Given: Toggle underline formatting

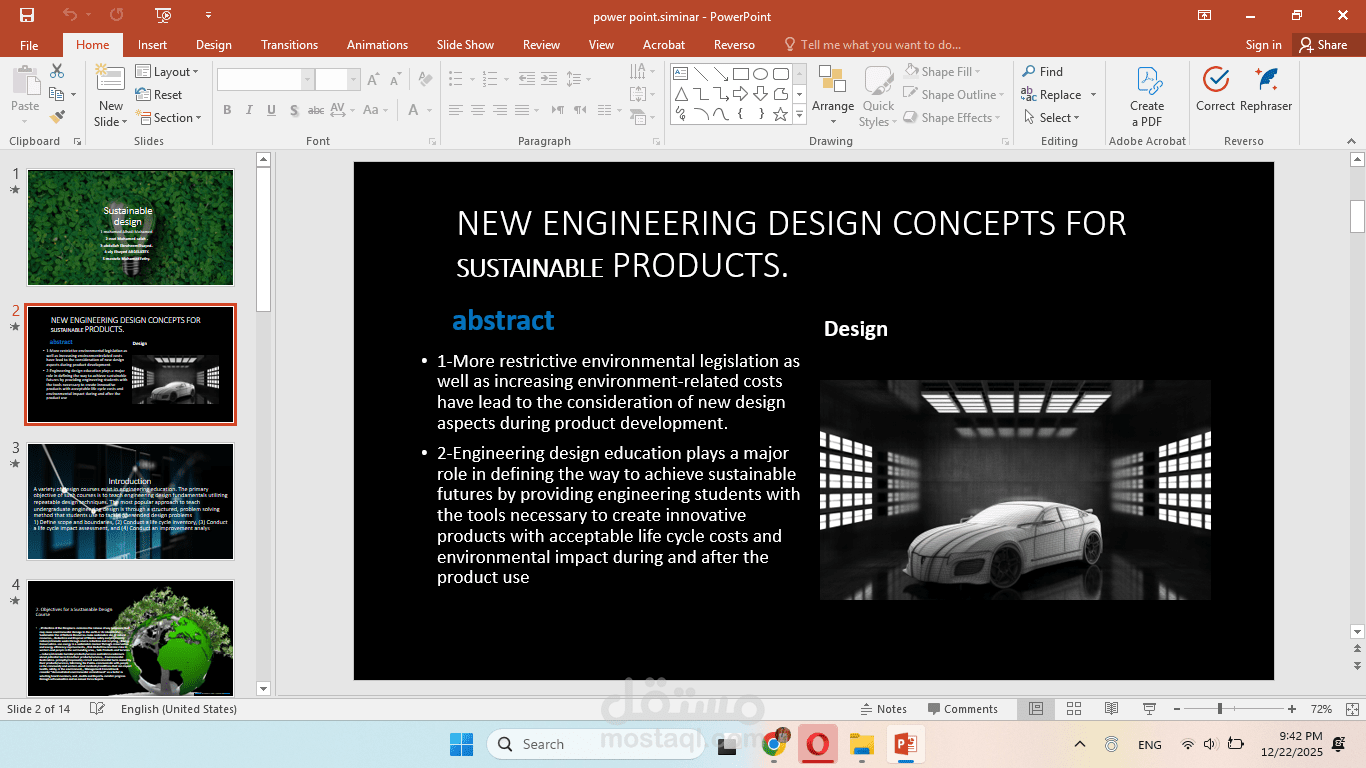Looking at the screenshot, I should click(x=271, y=109).
